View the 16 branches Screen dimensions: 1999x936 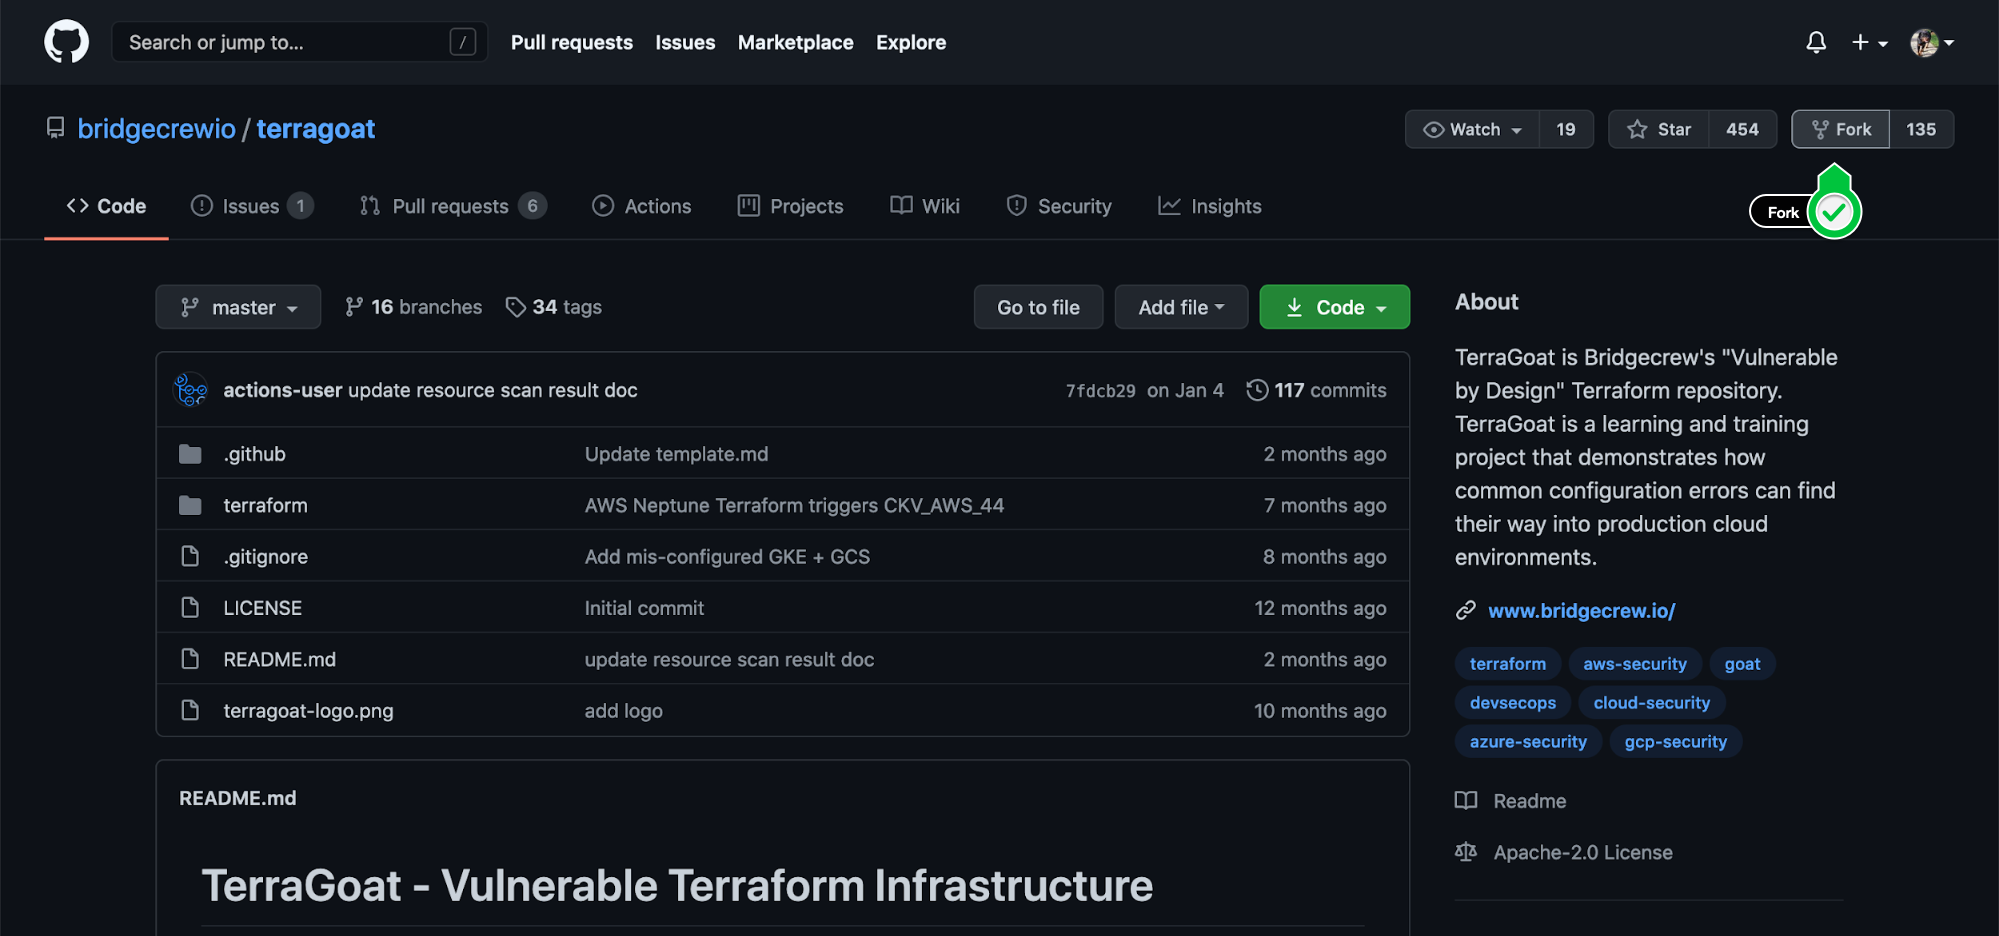tap(413, 307)
